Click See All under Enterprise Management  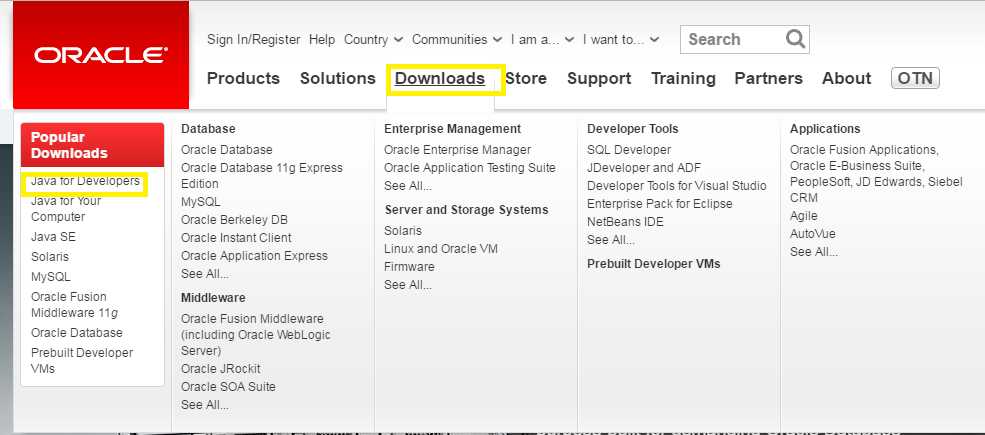pyautogui.click(x=408, y=186)
